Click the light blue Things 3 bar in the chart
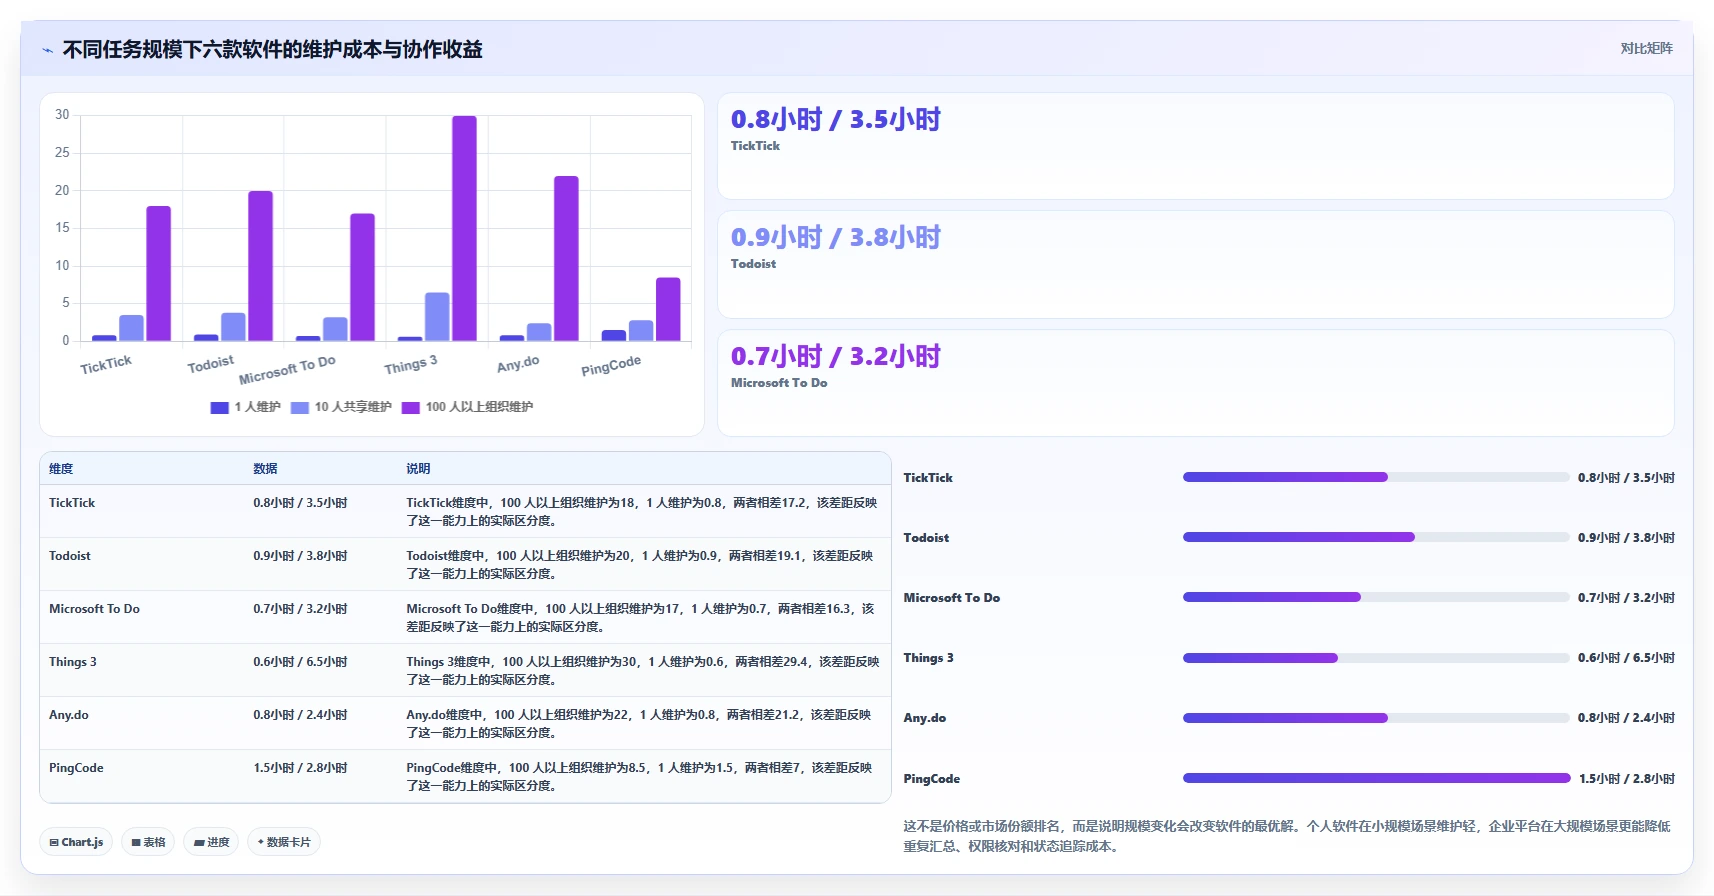 tap(437, 316)
